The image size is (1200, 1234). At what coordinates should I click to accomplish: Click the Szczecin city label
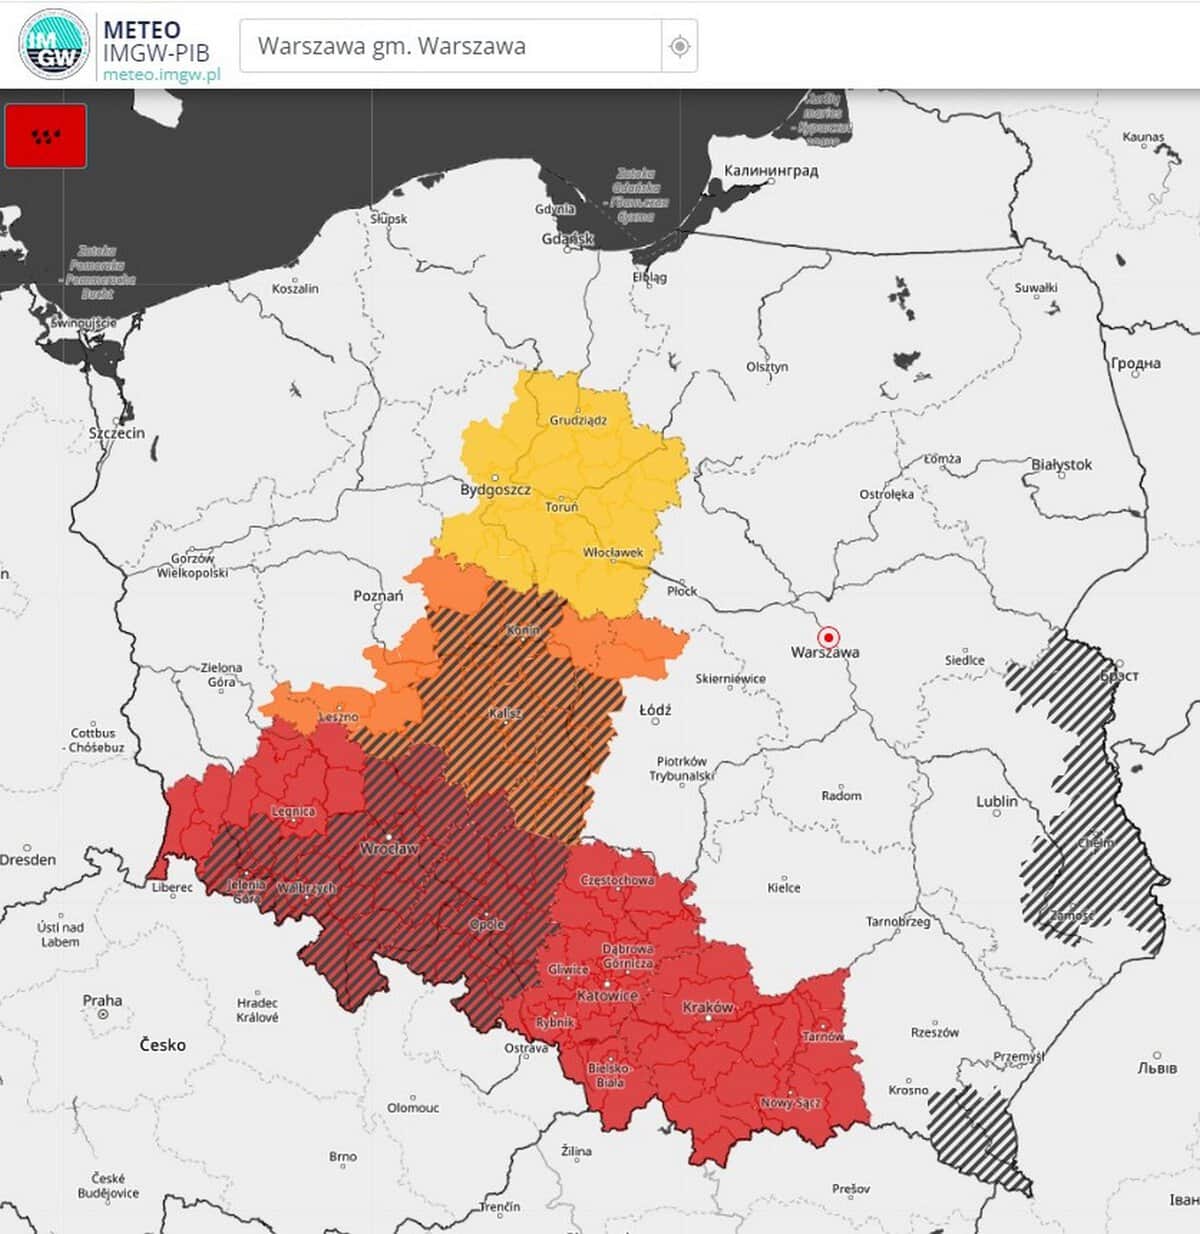click(117, 433)
